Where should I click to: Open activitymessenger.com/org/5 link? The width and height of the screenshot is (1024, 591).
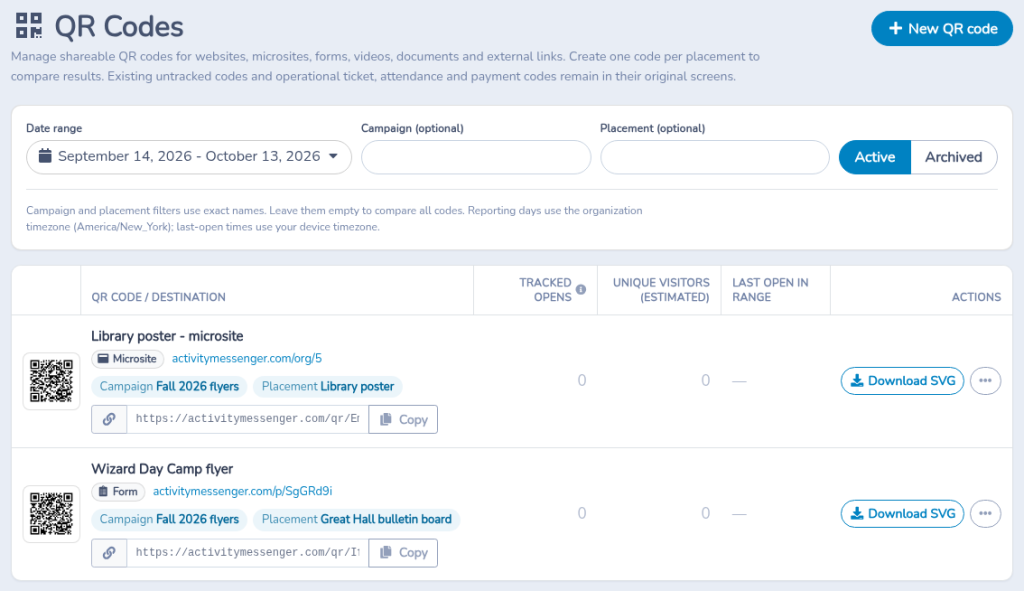[x=247, y=359]
